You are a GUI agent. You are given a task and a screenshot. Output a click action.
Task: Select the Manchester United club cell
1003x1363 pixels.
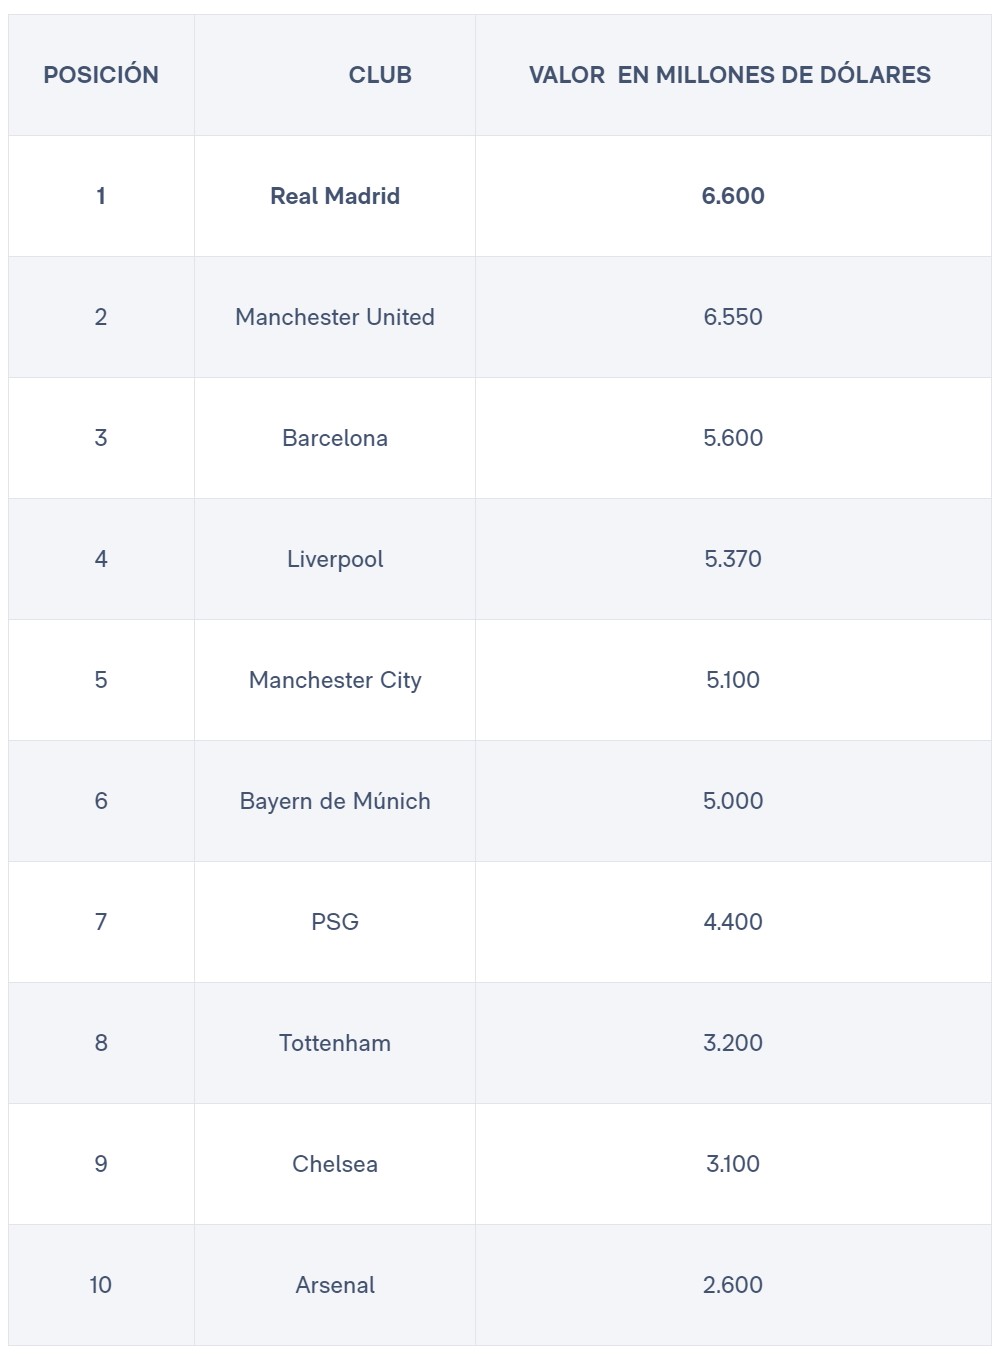335,317
